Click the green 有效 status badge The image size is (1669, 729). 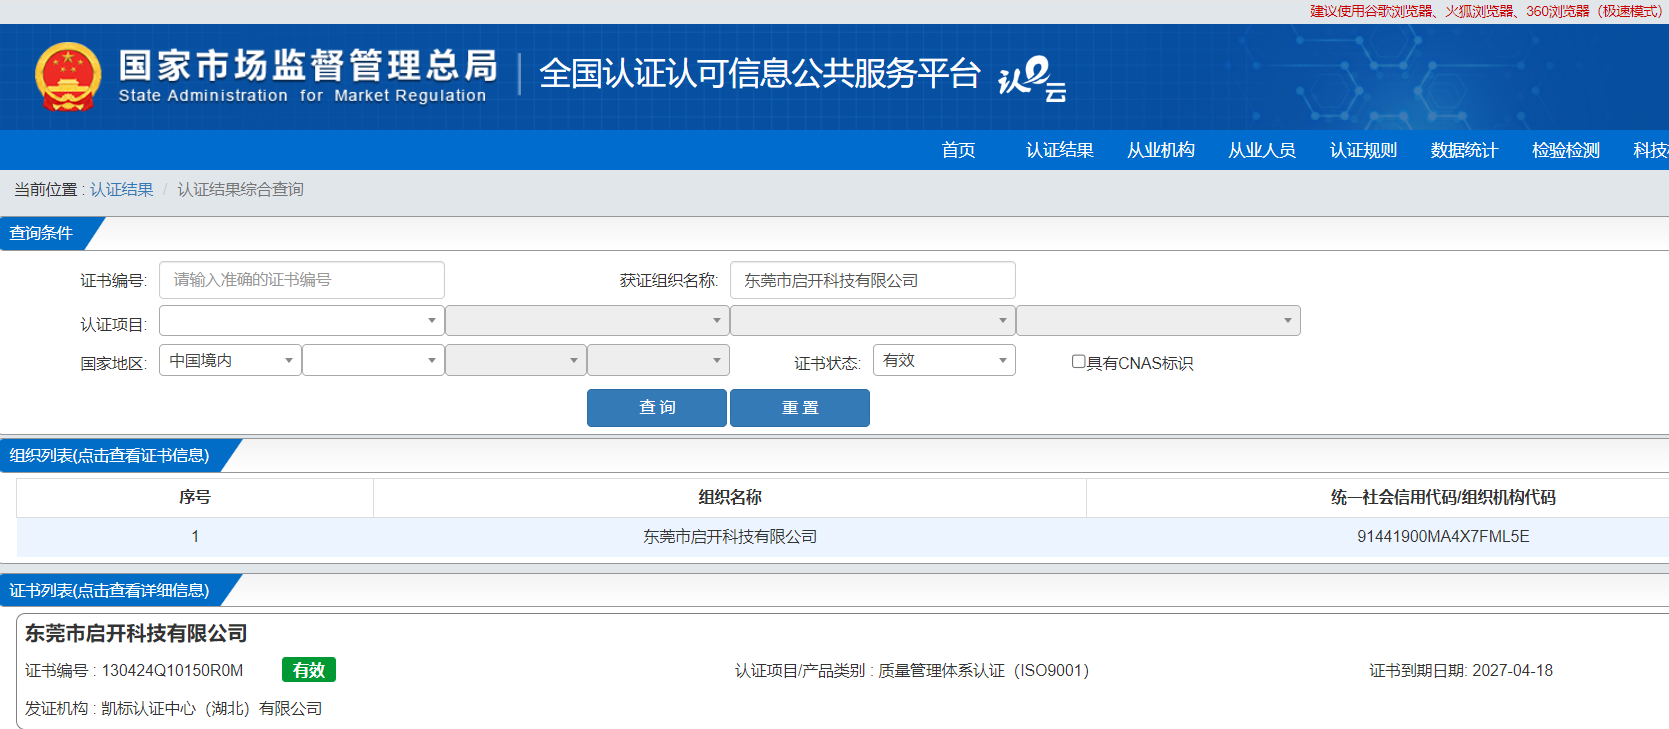click(309, 670)
